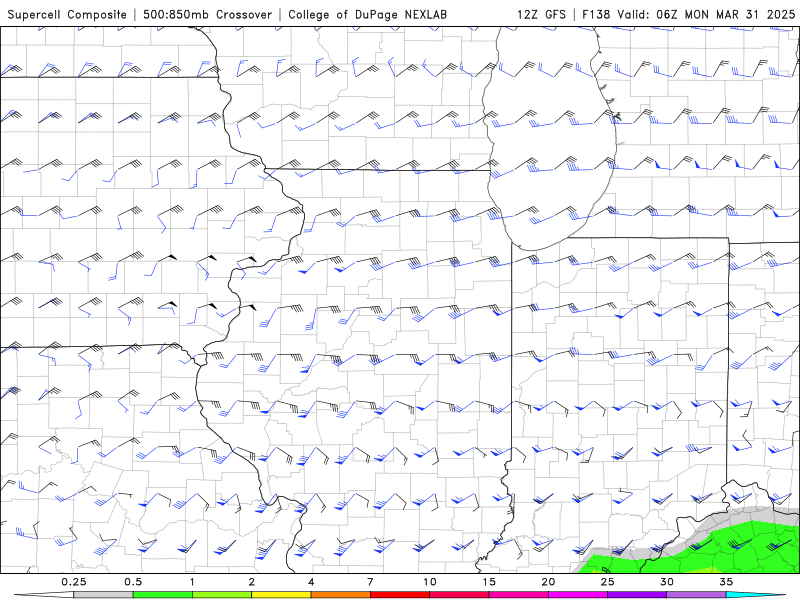Image resolution: width=800 pixels, height=600 pixels.
Task: Click the "Supercell Composite" title text
Action: tap(67, 15)
